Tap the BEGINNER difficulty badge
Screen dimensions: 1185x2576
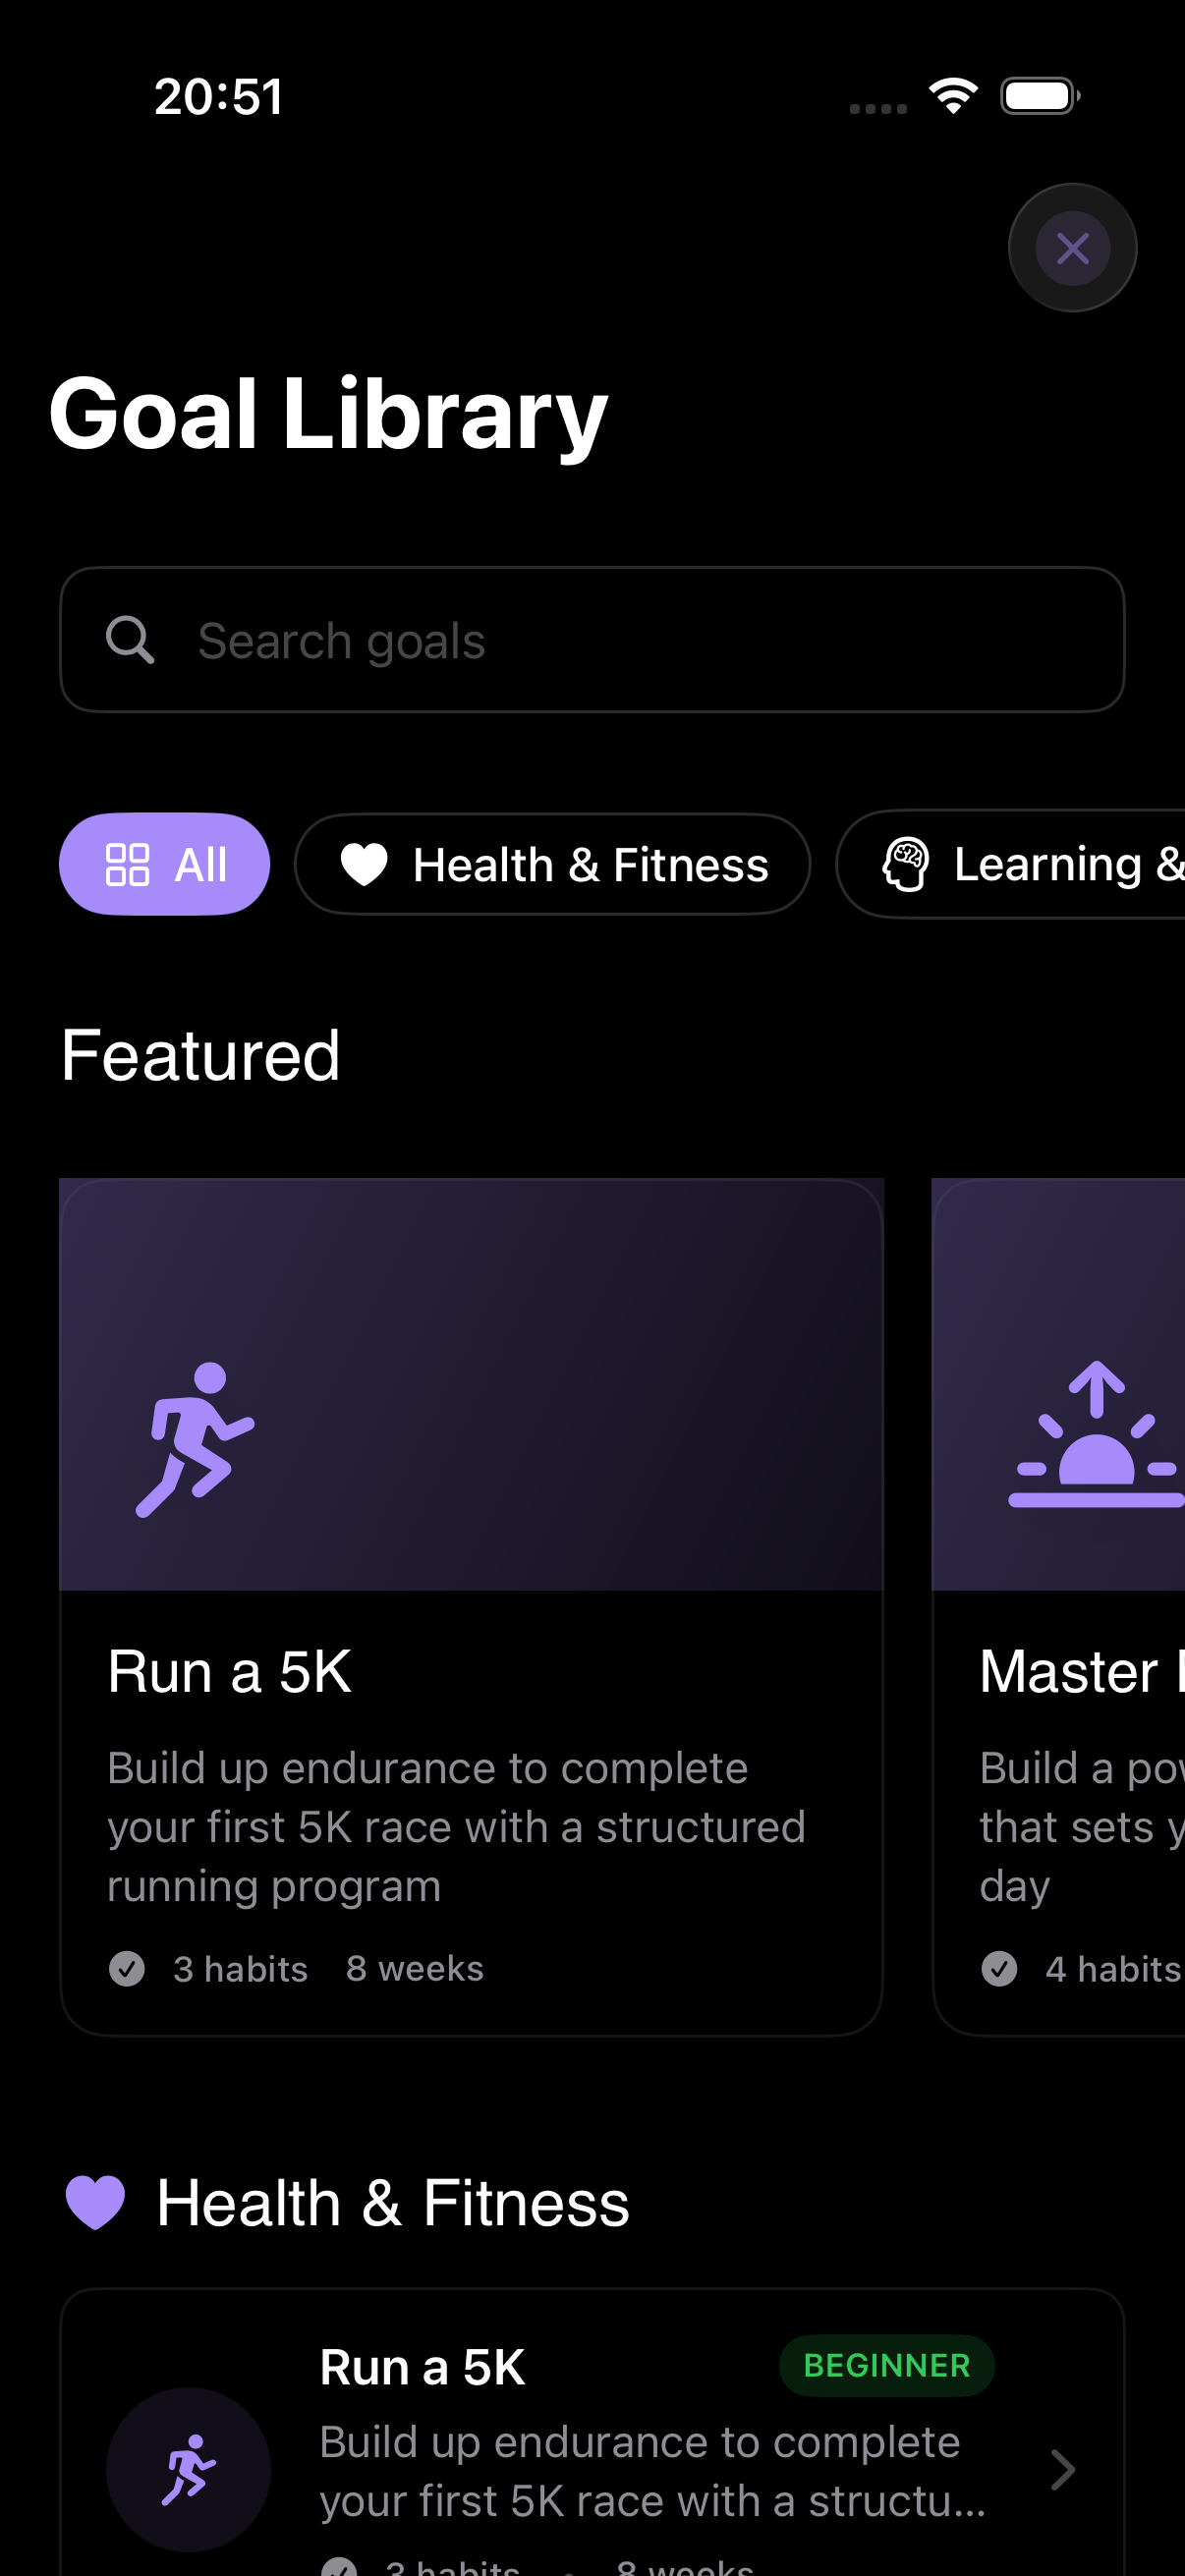[887, 2366]
